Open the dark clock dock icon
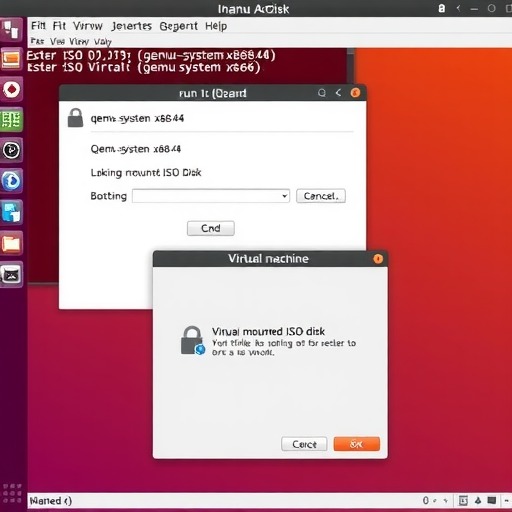This screenshot has width=512, height=512. 11,150
